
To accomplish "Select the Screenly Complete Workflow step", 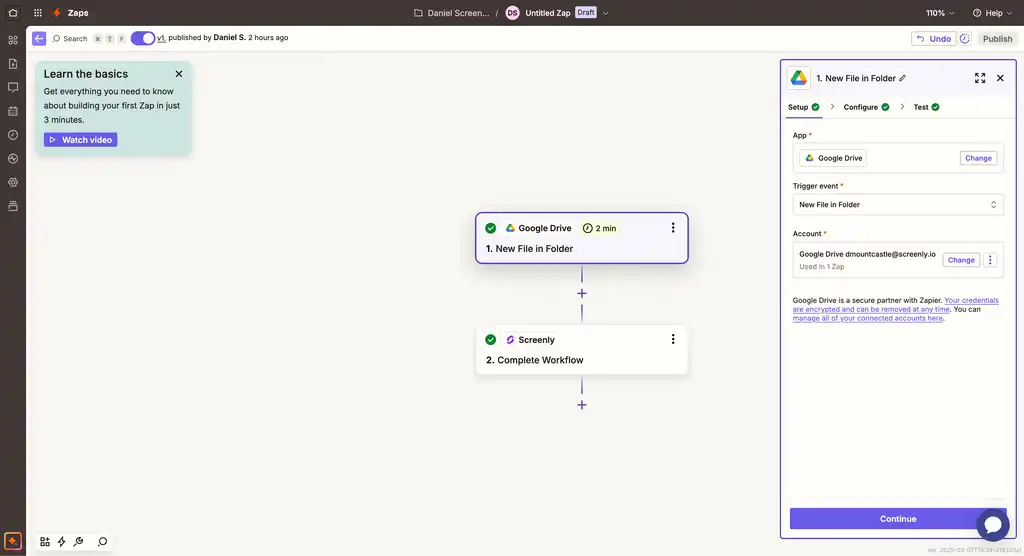I will (582, 350).
